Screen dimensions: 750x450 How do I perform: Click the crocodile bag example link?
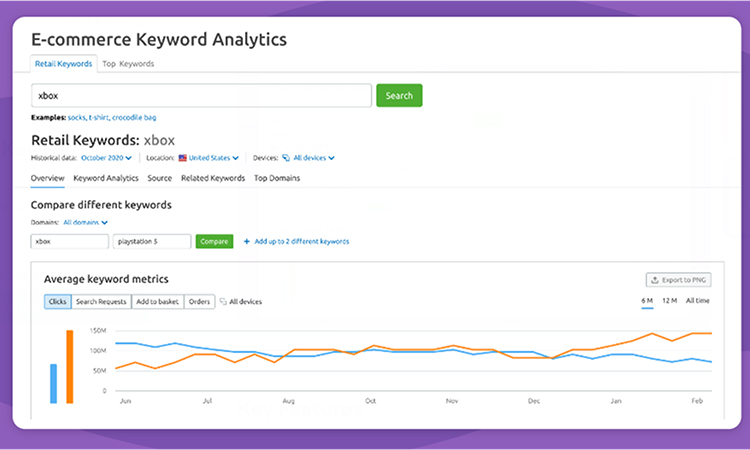(141, 117)
